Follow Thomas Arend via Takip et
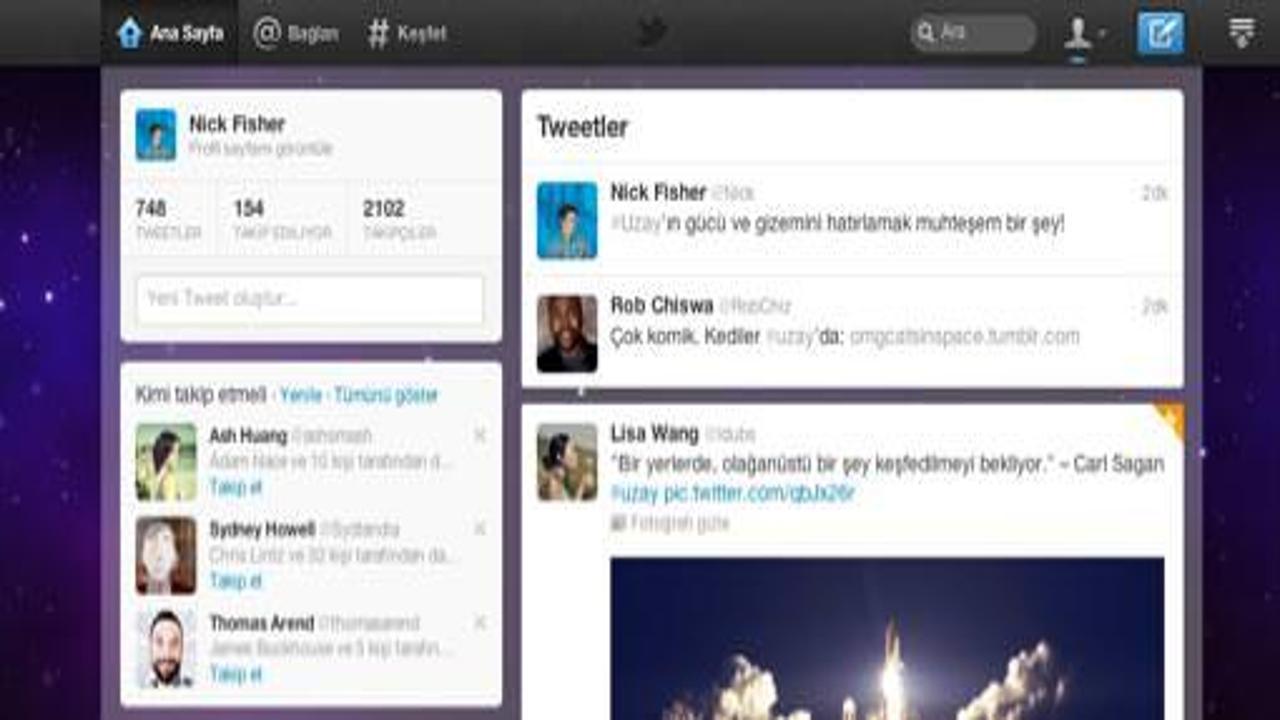1280x720 pixels. point(235,674)
